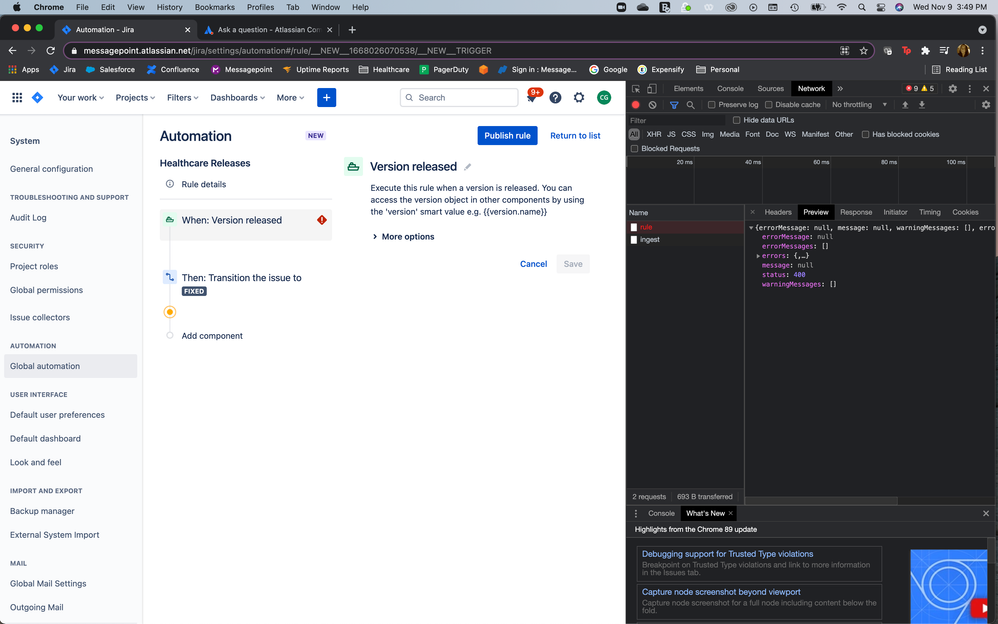Viewport: 998px width, 624px height.
Task: Click Publish rule button
Action: [x=507, y=136]
